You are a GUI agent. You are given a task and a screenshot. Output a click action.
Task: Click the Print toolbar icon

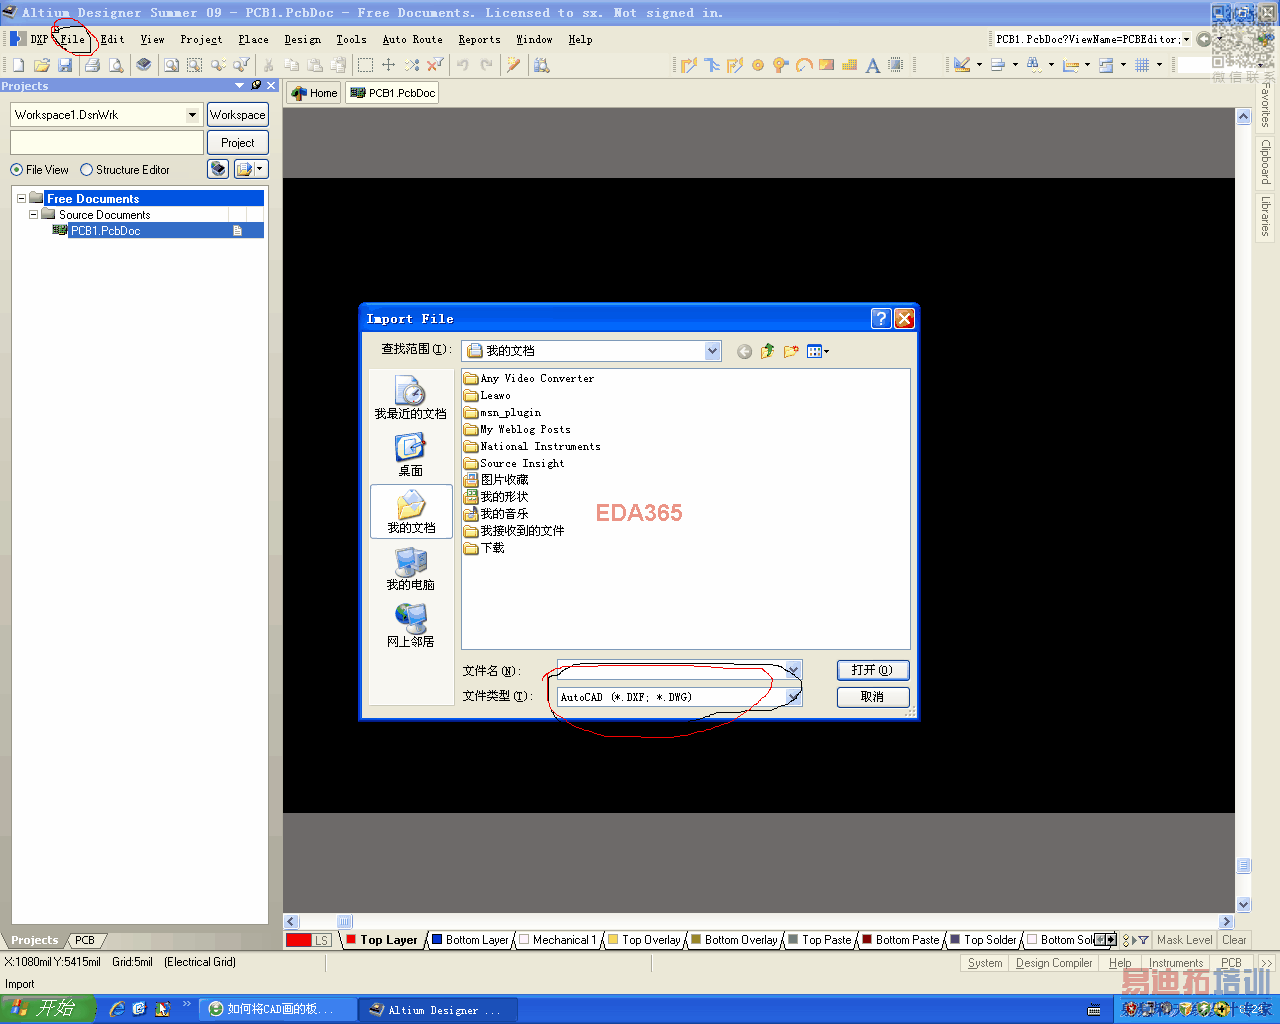pos(93,65)
